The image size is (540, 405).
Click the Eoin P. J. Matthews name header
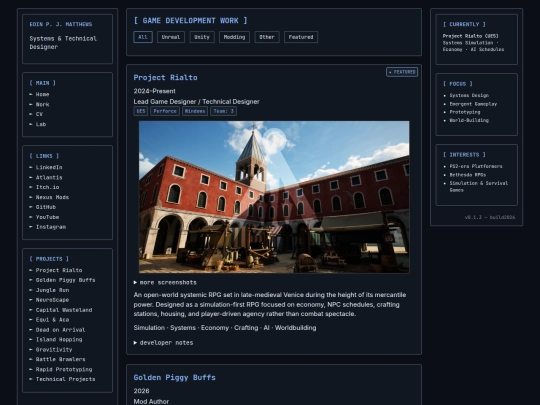tap(61, 24)
